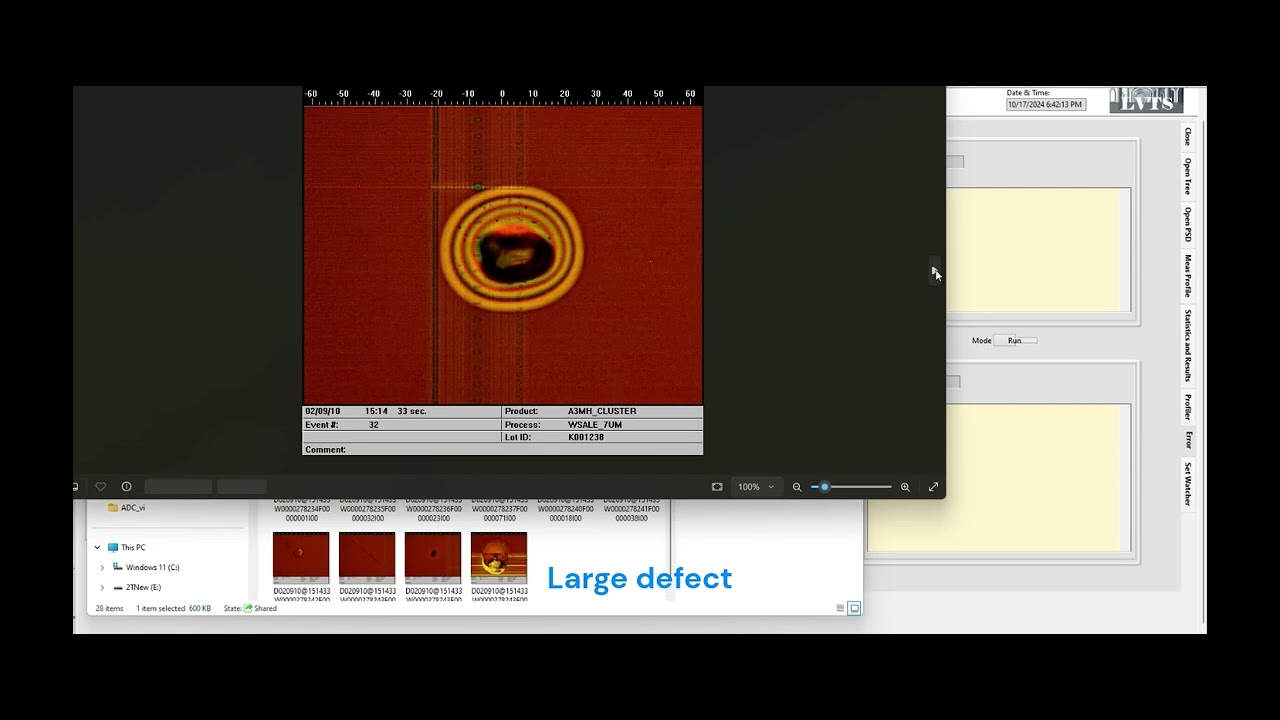
Task: Switch Explorer to large icons view
Action: pos(854,608)
